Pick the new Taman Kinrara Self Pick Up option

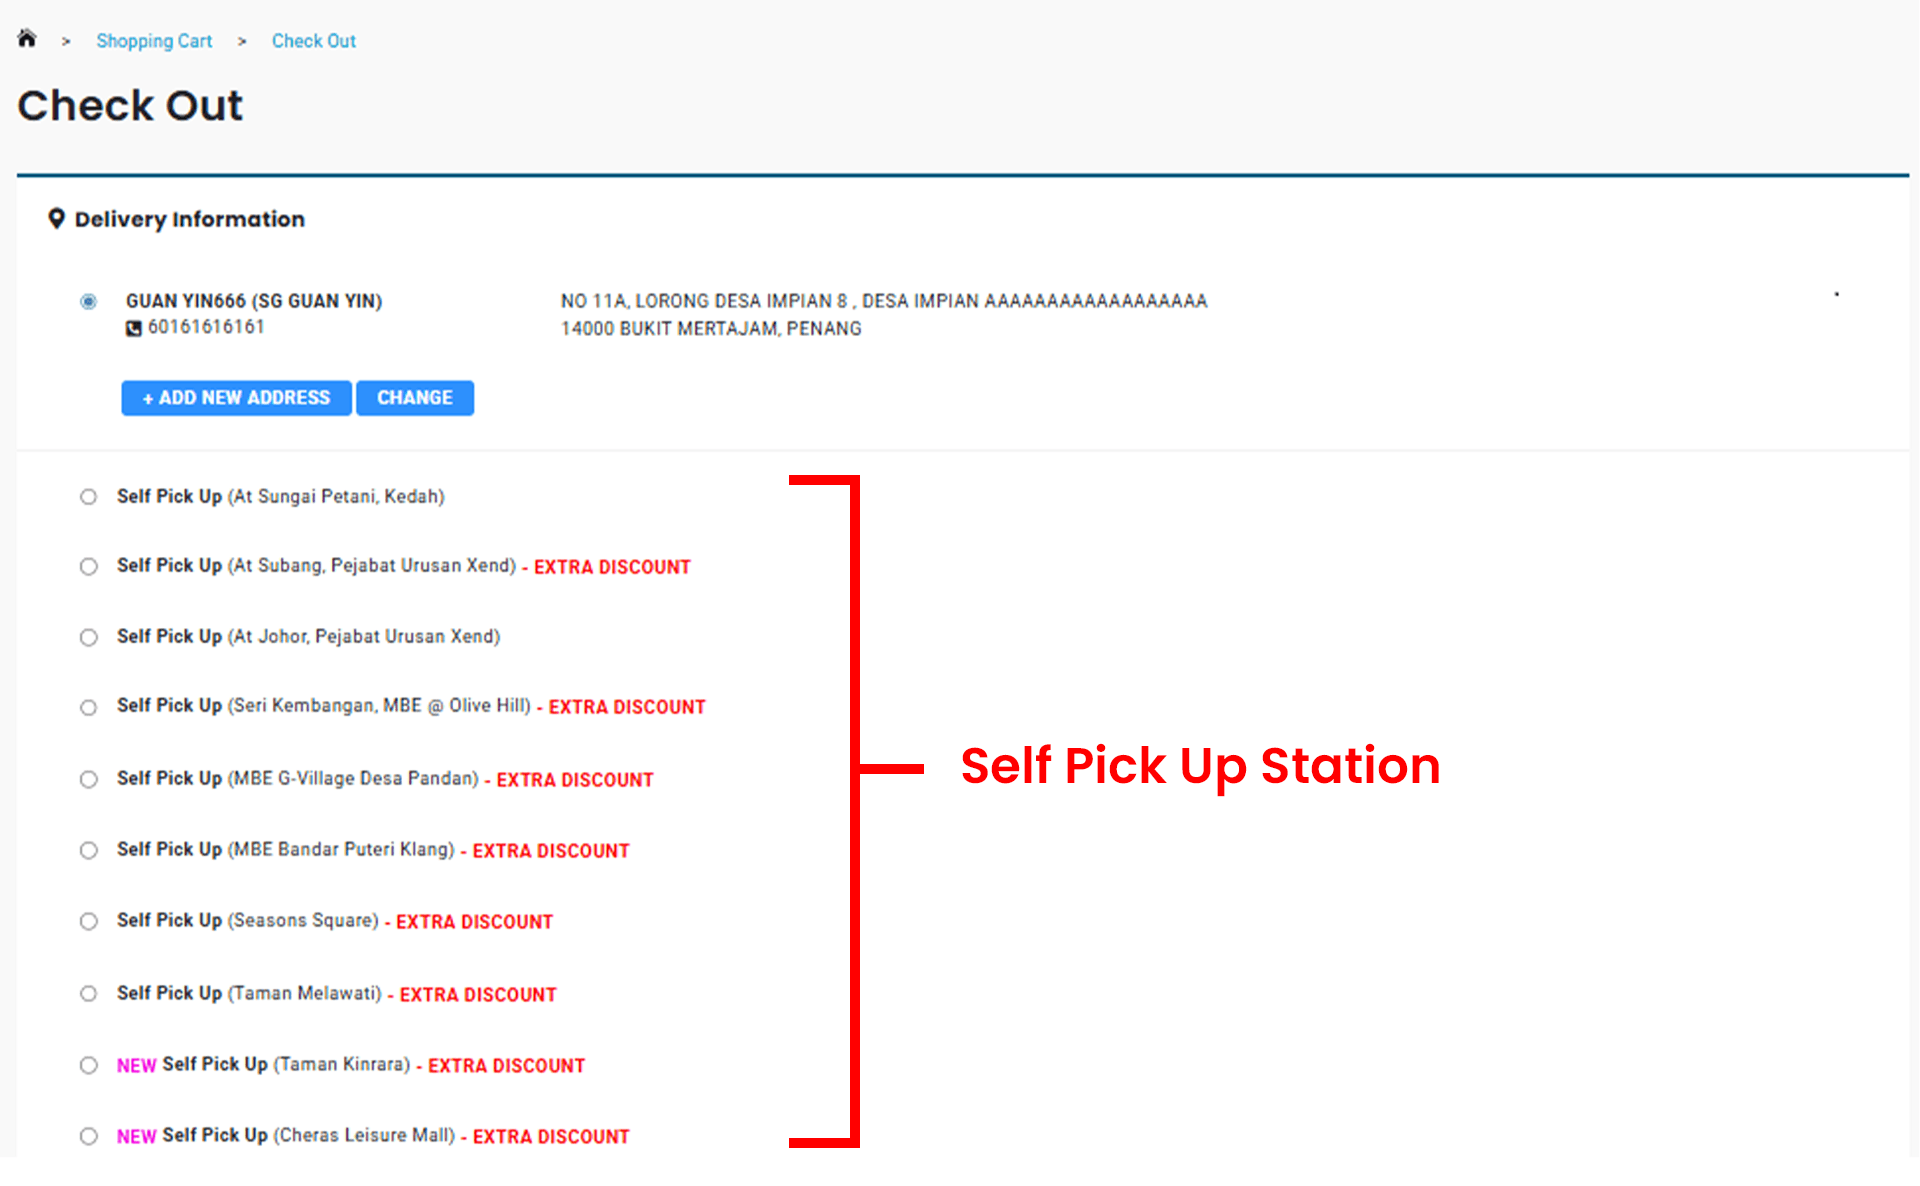88,1065
